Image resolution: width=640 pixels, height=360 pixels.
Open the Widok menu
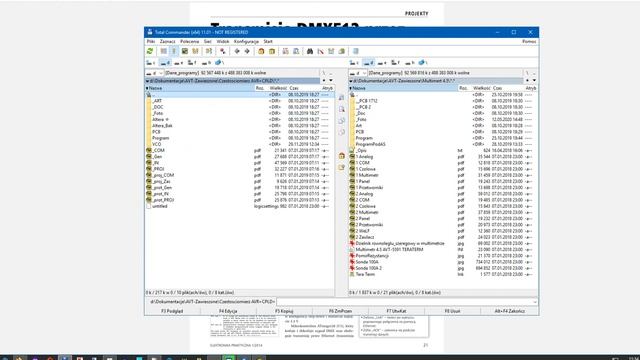pos(223,42)
